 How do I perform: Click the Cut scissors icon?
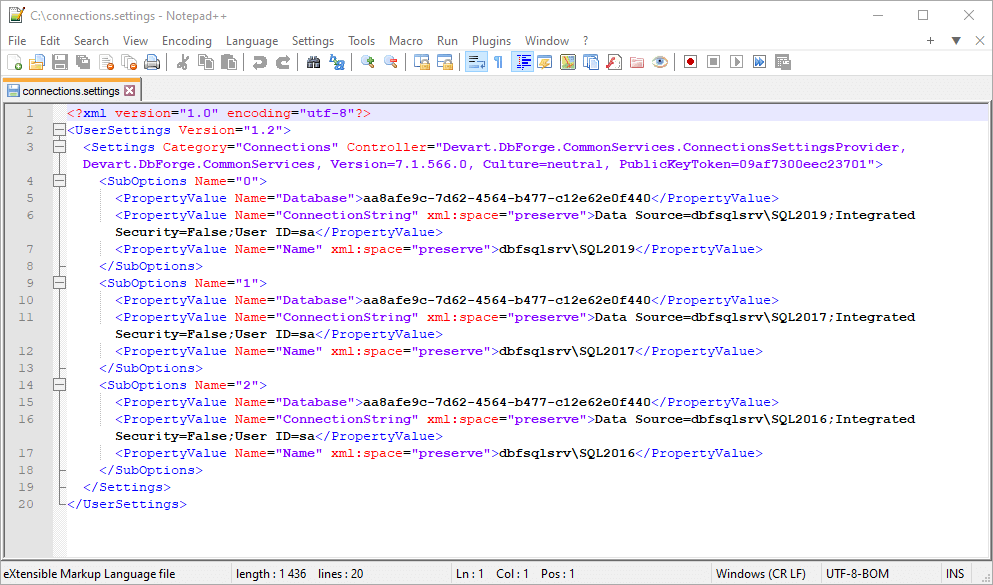pos(182,62)
